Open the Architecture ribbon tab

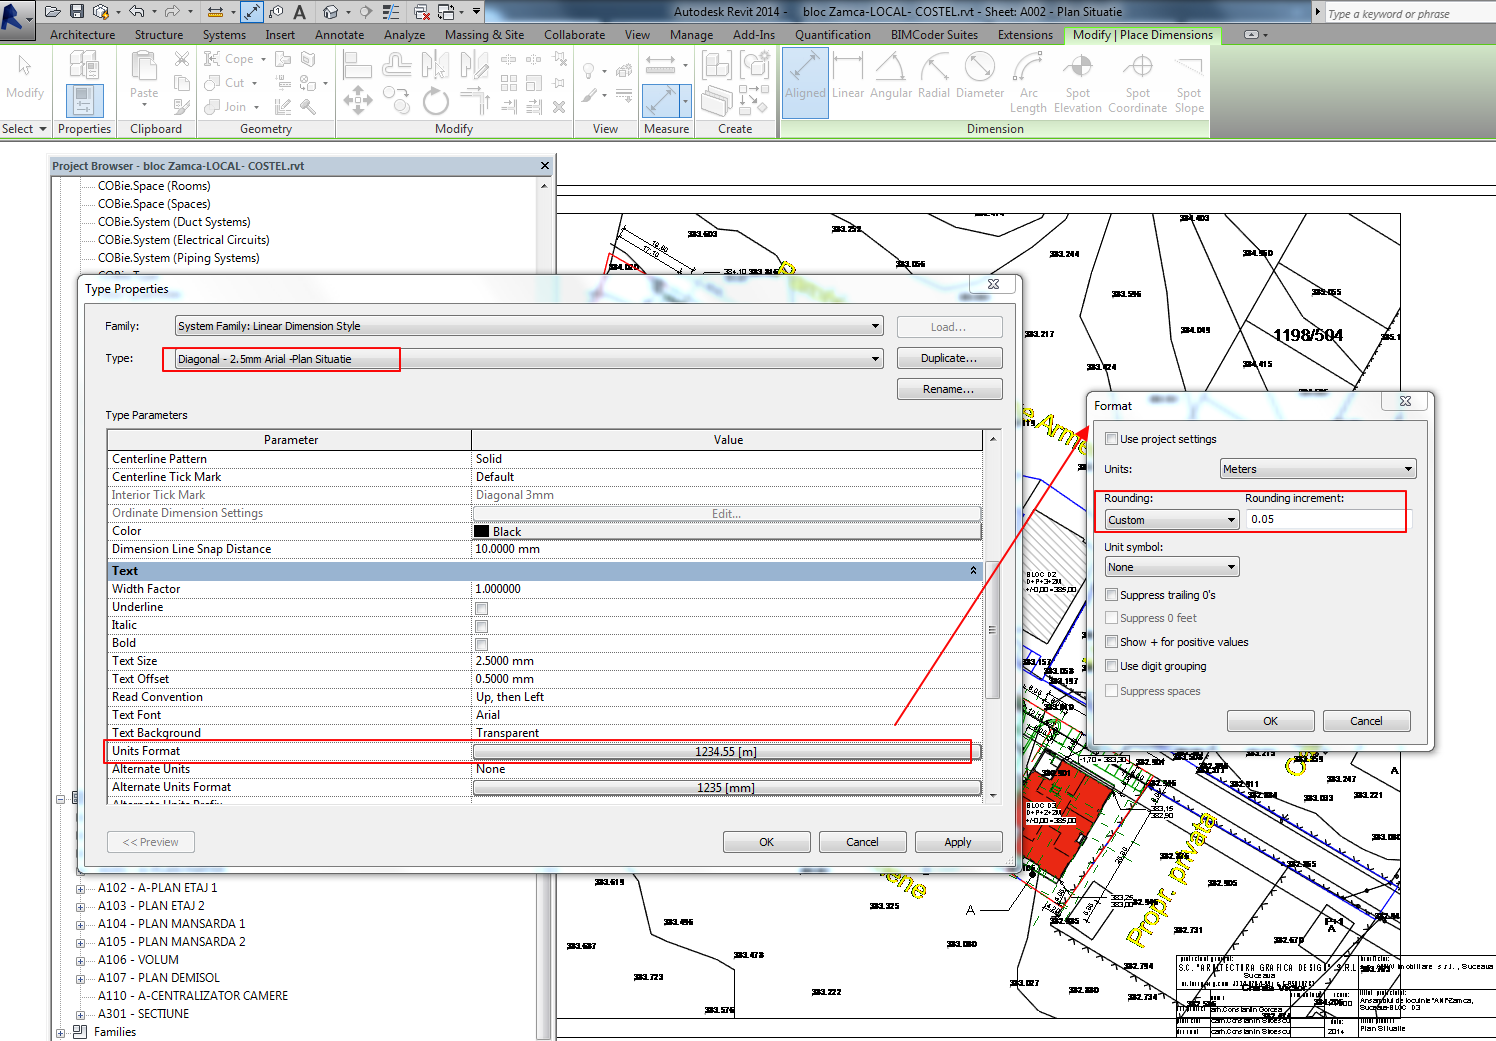[82, 35]
